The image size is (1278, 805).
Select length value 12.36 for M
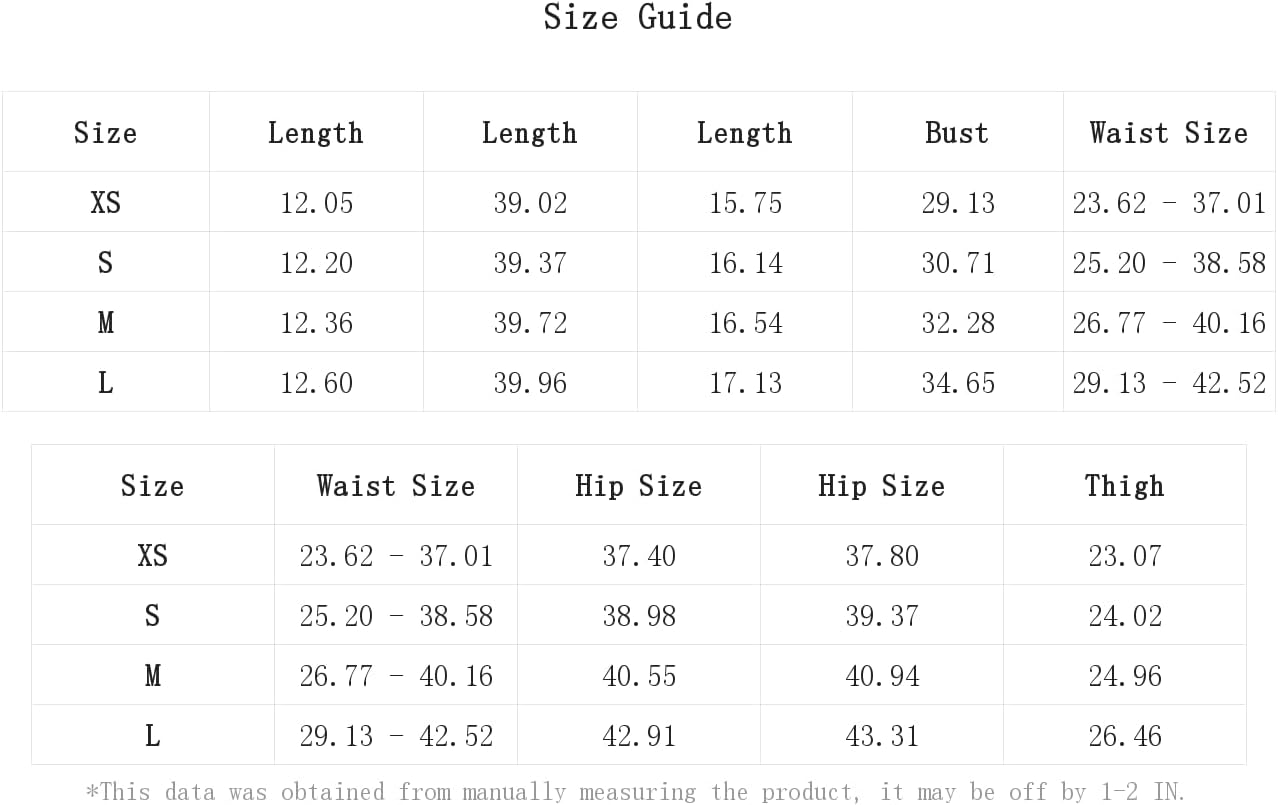(x=316, y=323)
